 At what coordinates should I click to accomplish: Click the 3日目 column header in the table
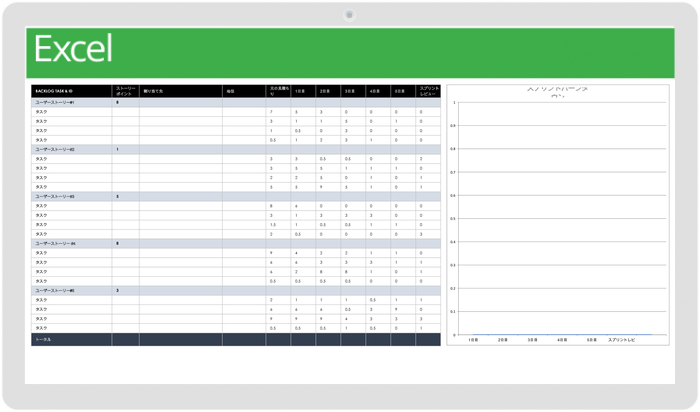353,91
